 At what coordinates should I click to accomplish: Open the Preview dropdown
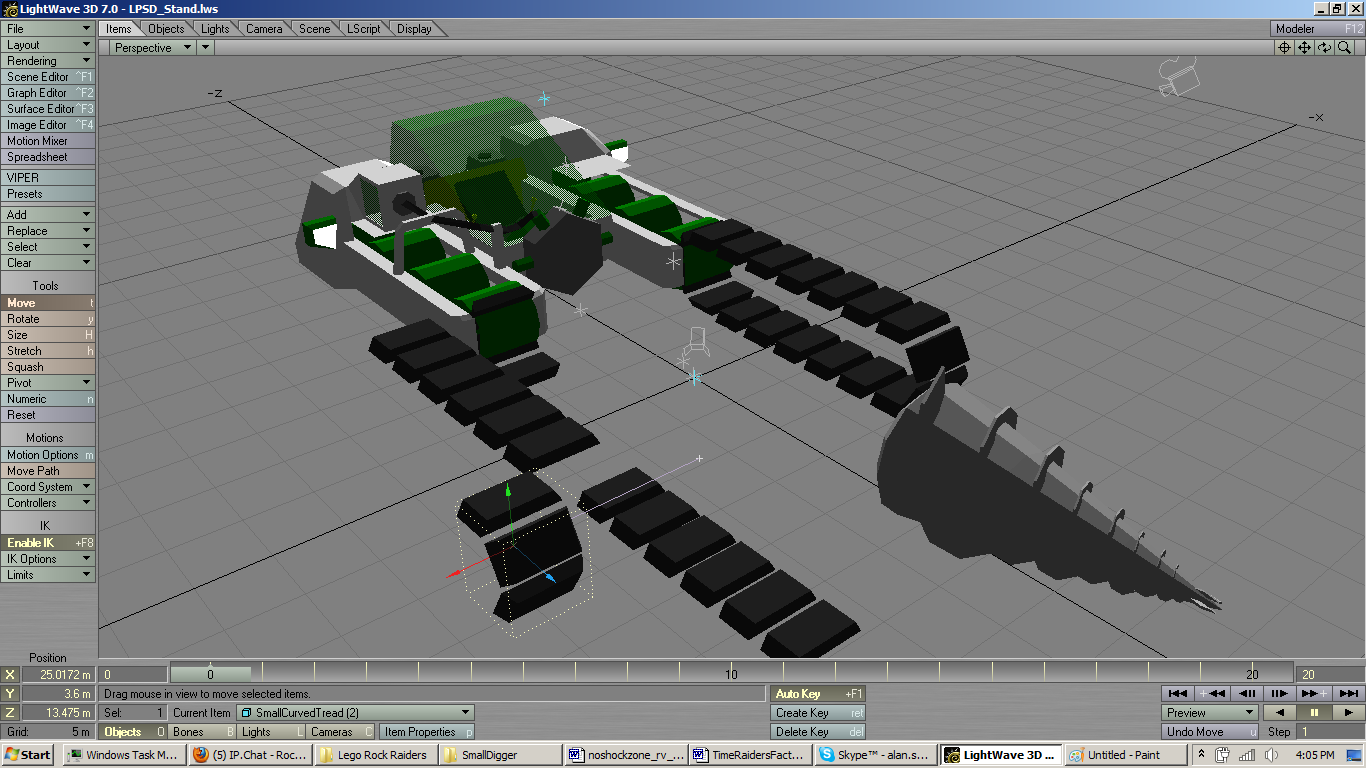click(x=1210, y=713)
